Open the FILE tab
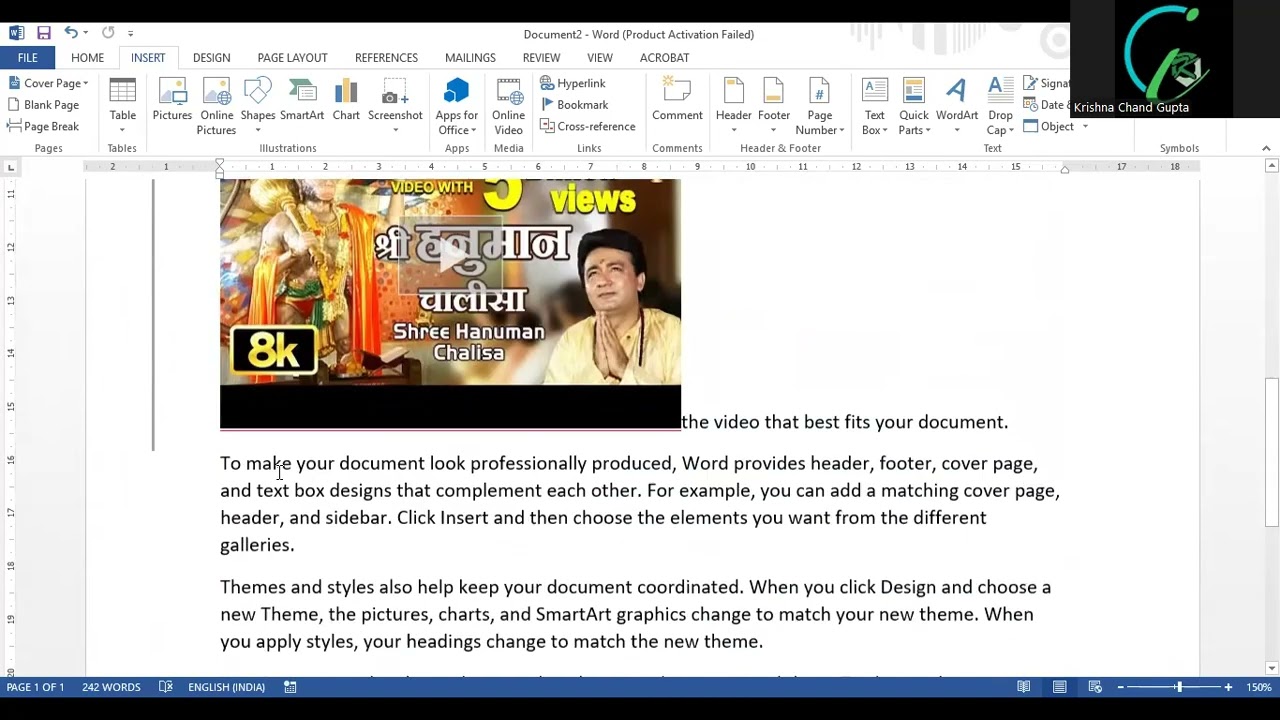Image resolution: width=1280 pixels, height=720 pixels. [x=27, y=58]
